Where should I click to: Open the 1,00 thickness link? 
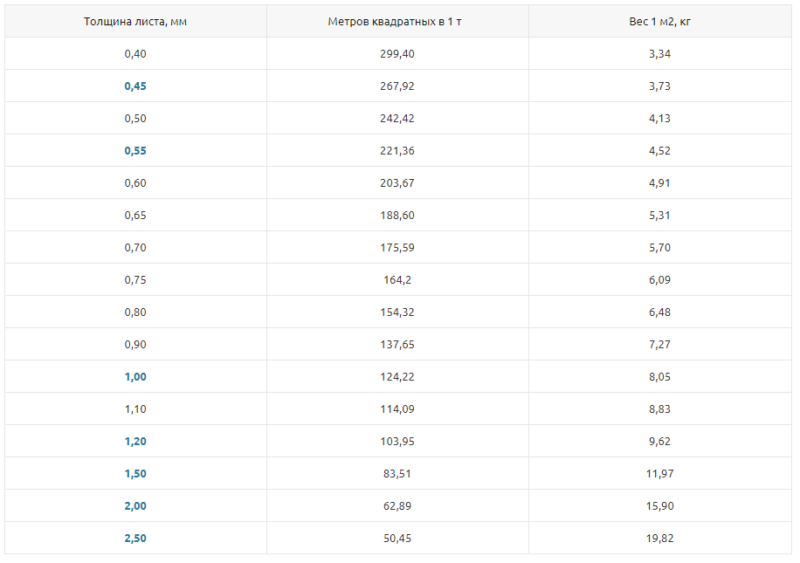[x=135, y=377]
